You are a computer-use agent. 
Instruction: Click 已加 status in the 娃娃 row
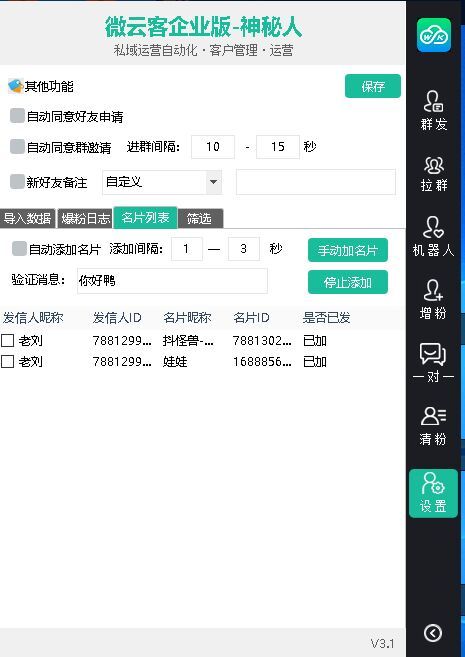pyautogui.click(x=315, y=362)
